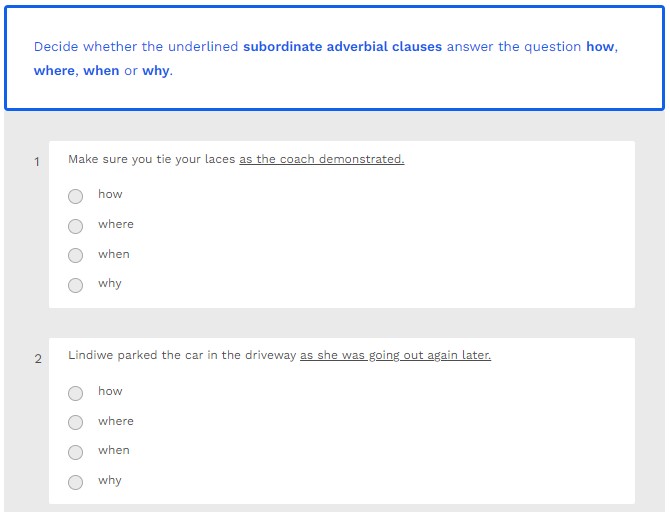Click the 'when' label text in question 2
The image size is (670, 512).
114,450
